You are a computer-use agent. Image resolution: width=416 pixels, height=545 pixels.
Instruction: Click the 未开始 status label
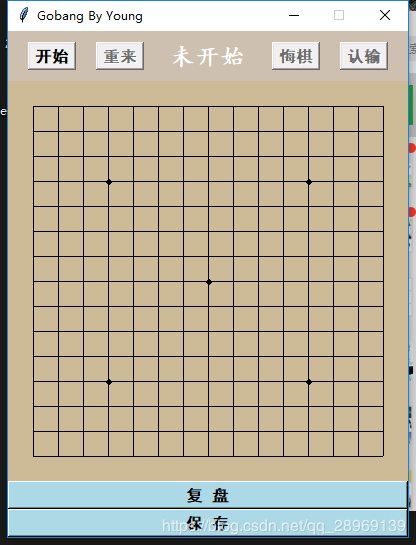click(x=208, y=56)
